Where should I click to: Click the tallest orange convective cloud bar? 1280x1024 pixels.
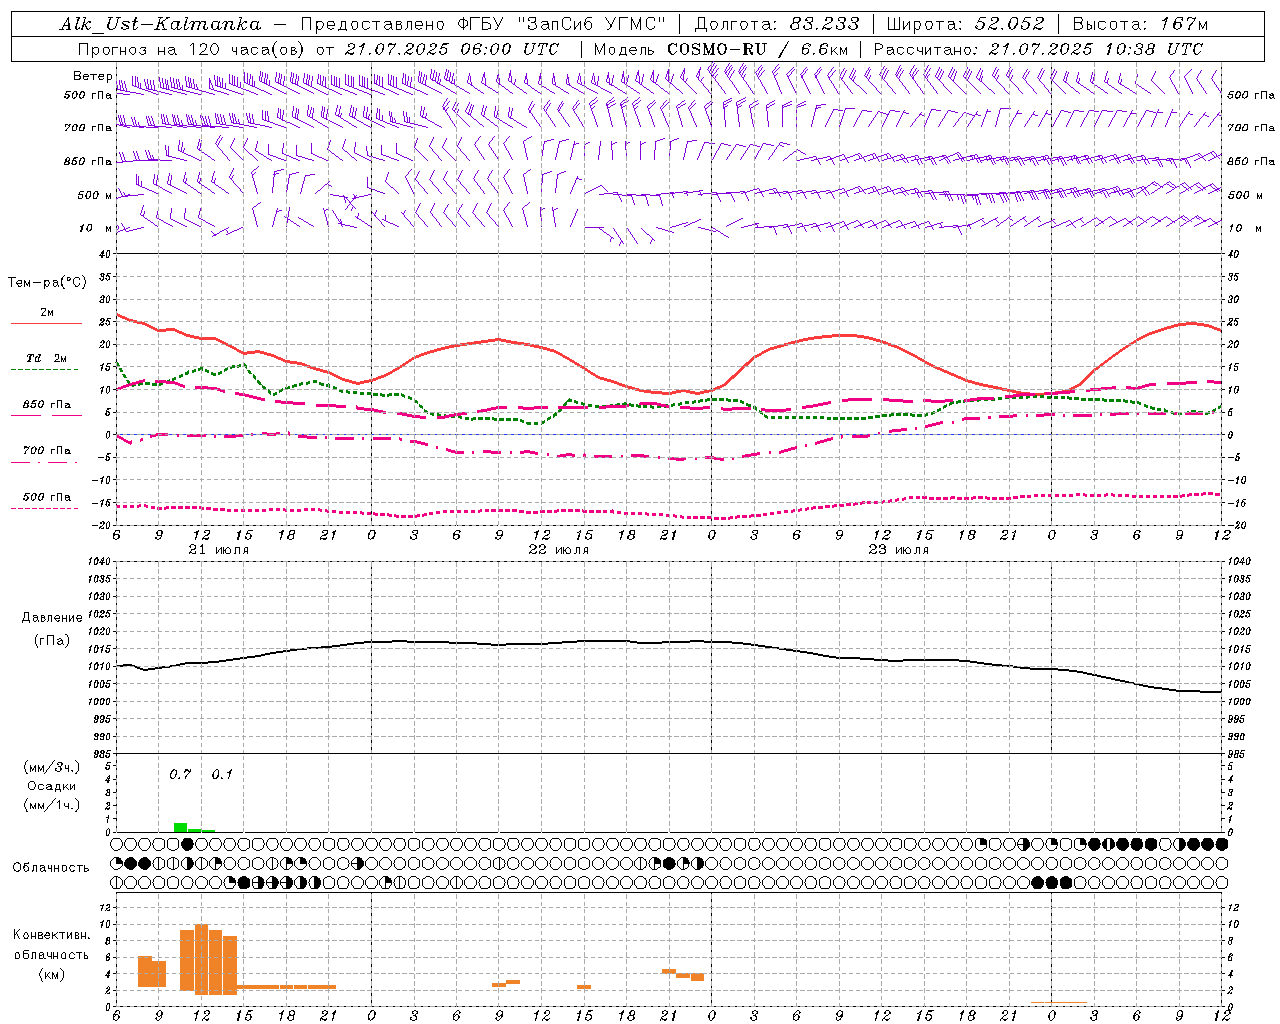201,959
